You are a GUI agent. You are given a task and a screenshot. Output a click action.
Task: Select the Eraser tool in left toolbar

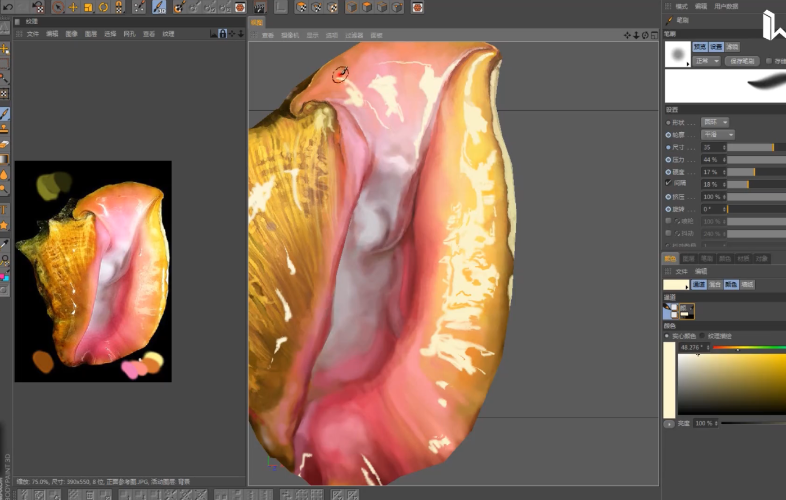click(5, 144)
